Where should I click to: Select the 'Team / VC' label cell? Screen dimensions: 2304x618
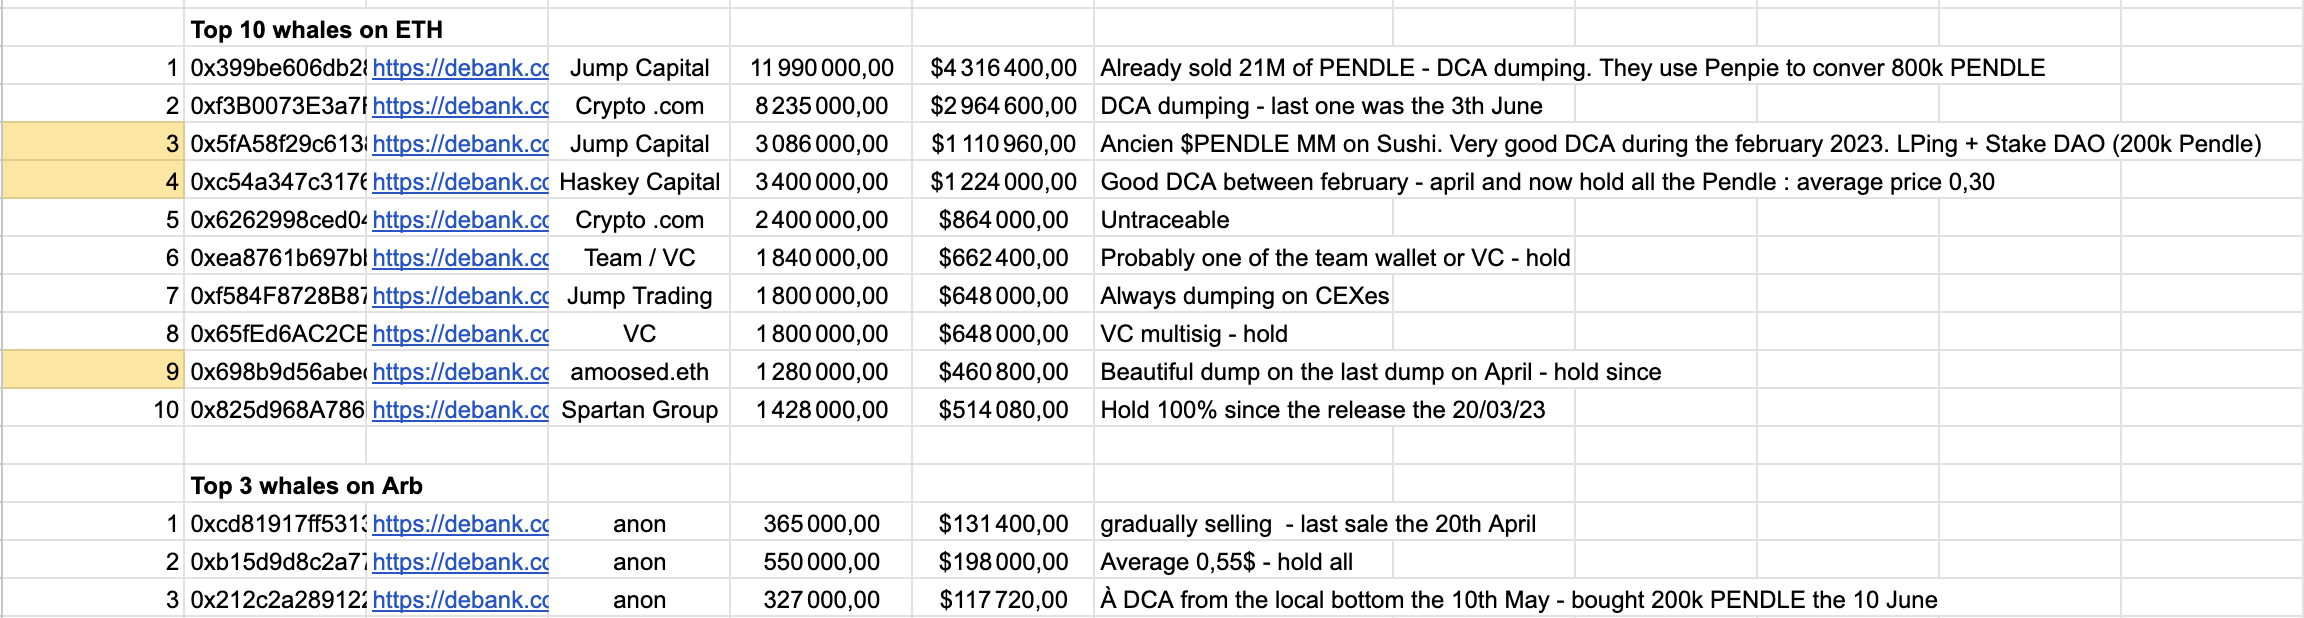[639, 258]
